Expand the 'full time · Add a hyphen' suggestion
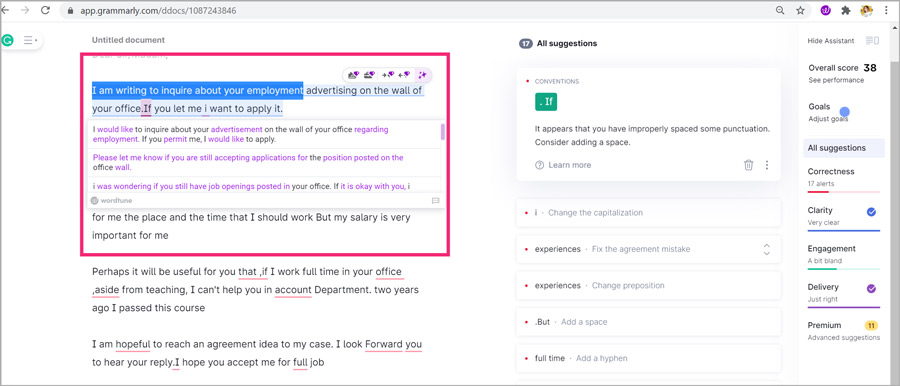 pos(649,358)
